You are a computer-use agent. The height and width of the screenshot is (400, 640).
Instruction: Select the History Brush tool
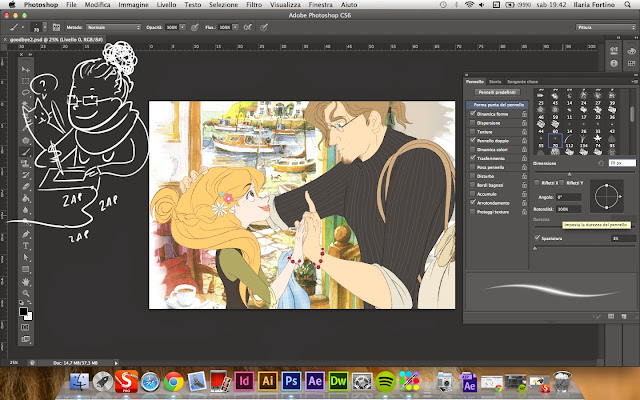click(26, 176)
